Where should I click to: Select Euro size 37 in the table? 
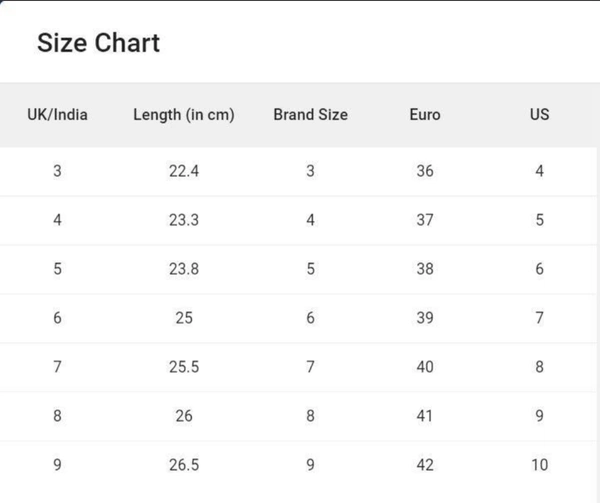(x=425, y=220)
